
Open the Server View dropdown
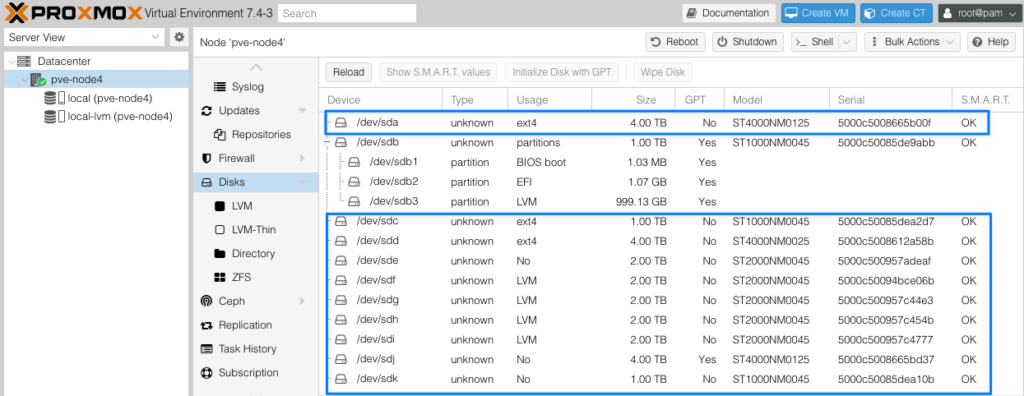(155, 37)
